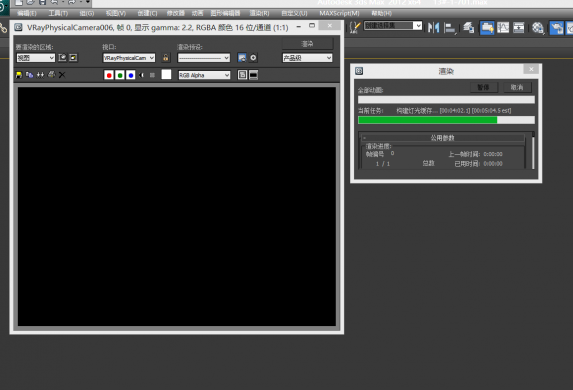Image resolution: width=573 pixels, height=390 pixels.
Task: Click the render dialog vertical scrollbar
Action: click(533, 151)
